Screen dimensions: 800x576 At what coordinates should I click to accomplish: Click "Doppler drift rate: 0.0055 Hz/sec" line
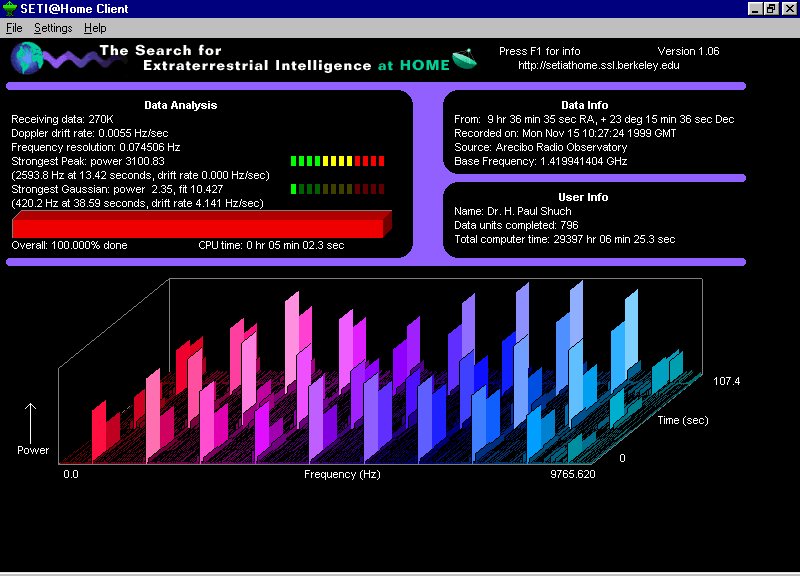point(90,133)
